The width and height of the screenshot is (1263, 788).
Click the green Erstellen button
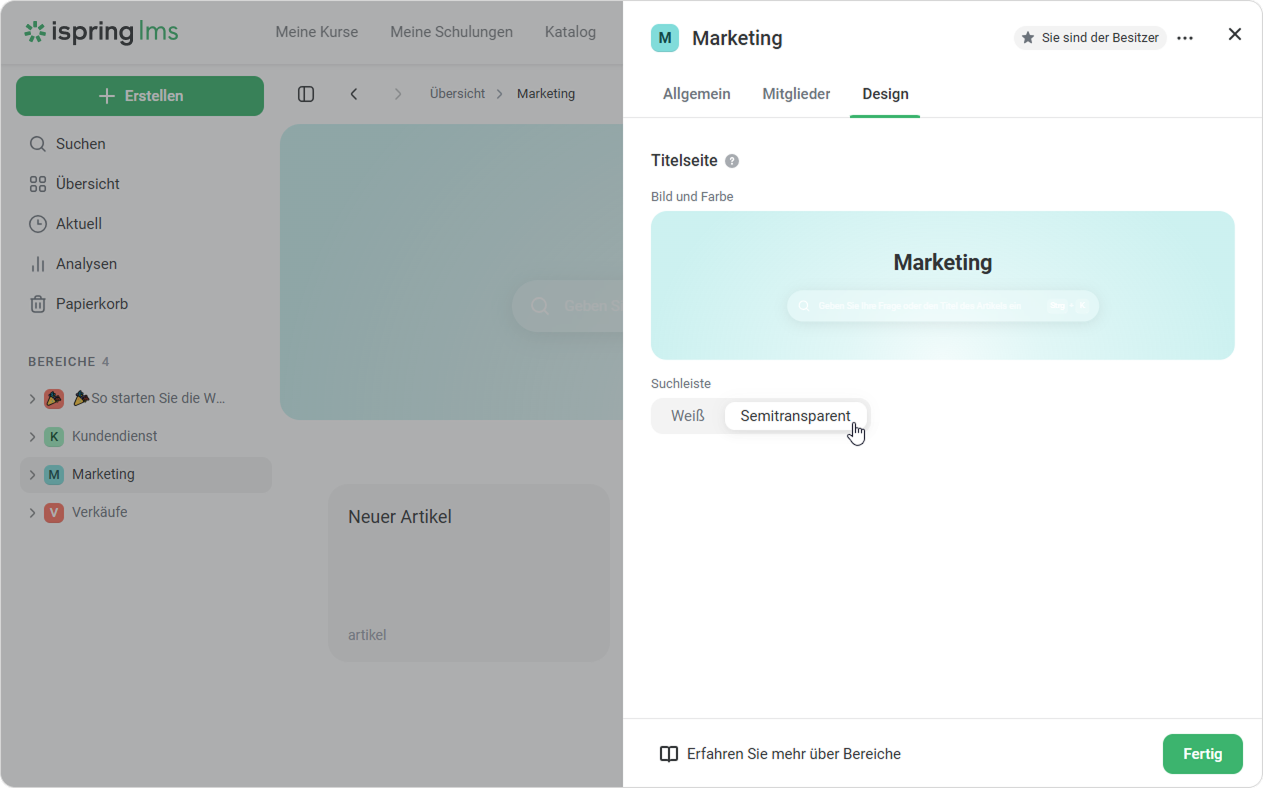coord(140,96)
